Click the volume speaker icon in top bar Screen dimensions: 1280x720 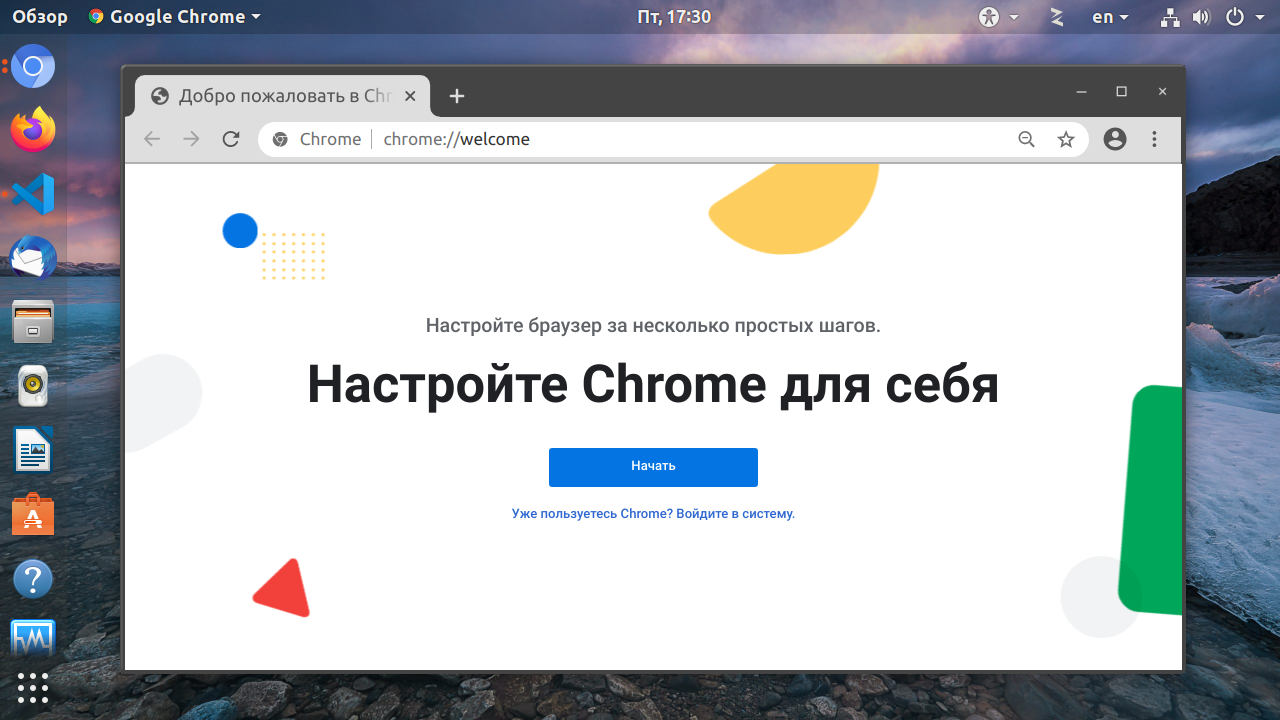tap(1201, 16)
